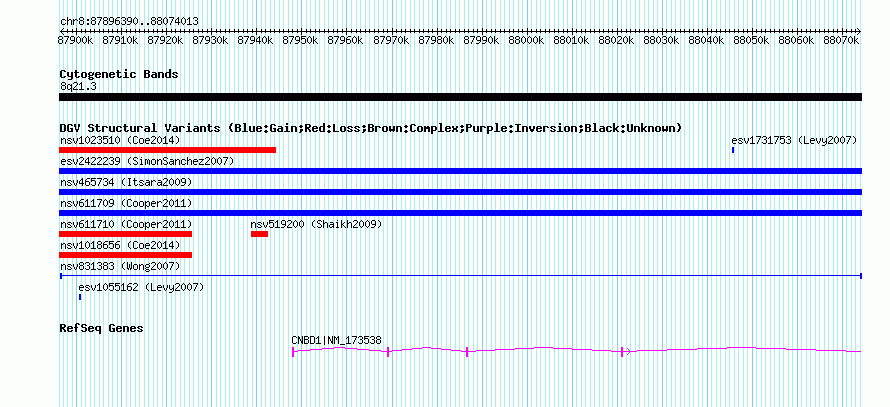Click the chr8:87896390..88074013 coordinates text

coord(129,22)
